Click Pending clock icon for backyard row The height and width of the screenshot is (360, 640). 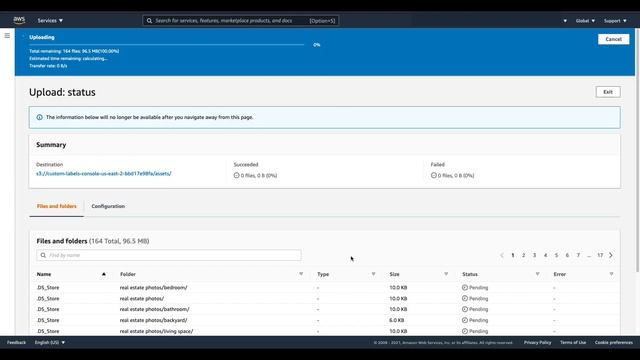pyautogui.click(x=464, y=320)
